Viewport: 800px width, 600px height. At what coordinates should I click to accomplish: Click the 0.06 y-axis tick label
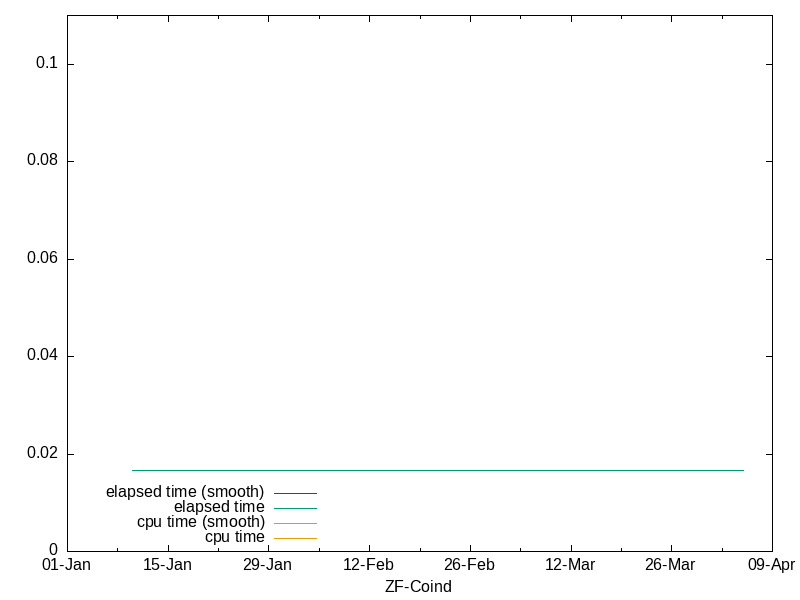coord(42,258)
